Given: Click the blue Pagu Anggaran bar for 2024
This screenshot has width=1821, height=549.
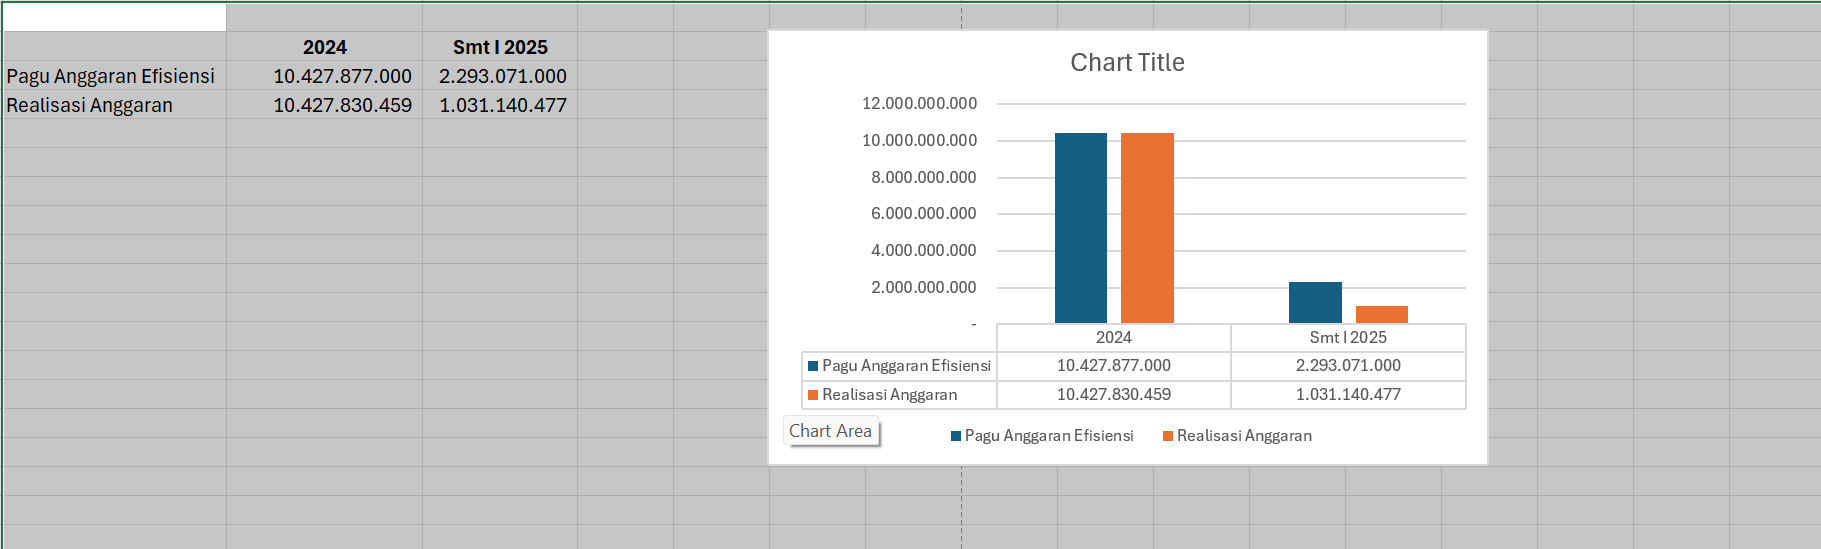Looking at the screenshot, I should [x=1080, y=228].
